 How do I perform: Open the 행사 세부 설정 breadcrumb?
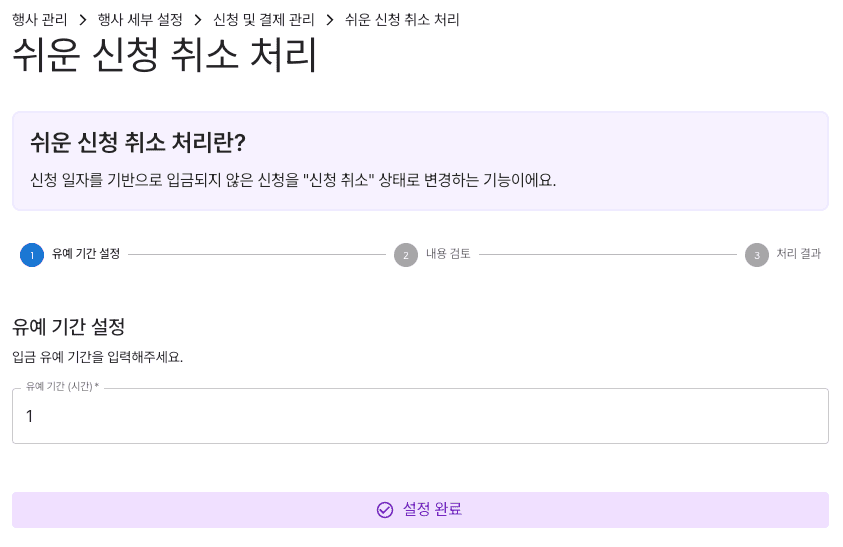tap(140, 19)
